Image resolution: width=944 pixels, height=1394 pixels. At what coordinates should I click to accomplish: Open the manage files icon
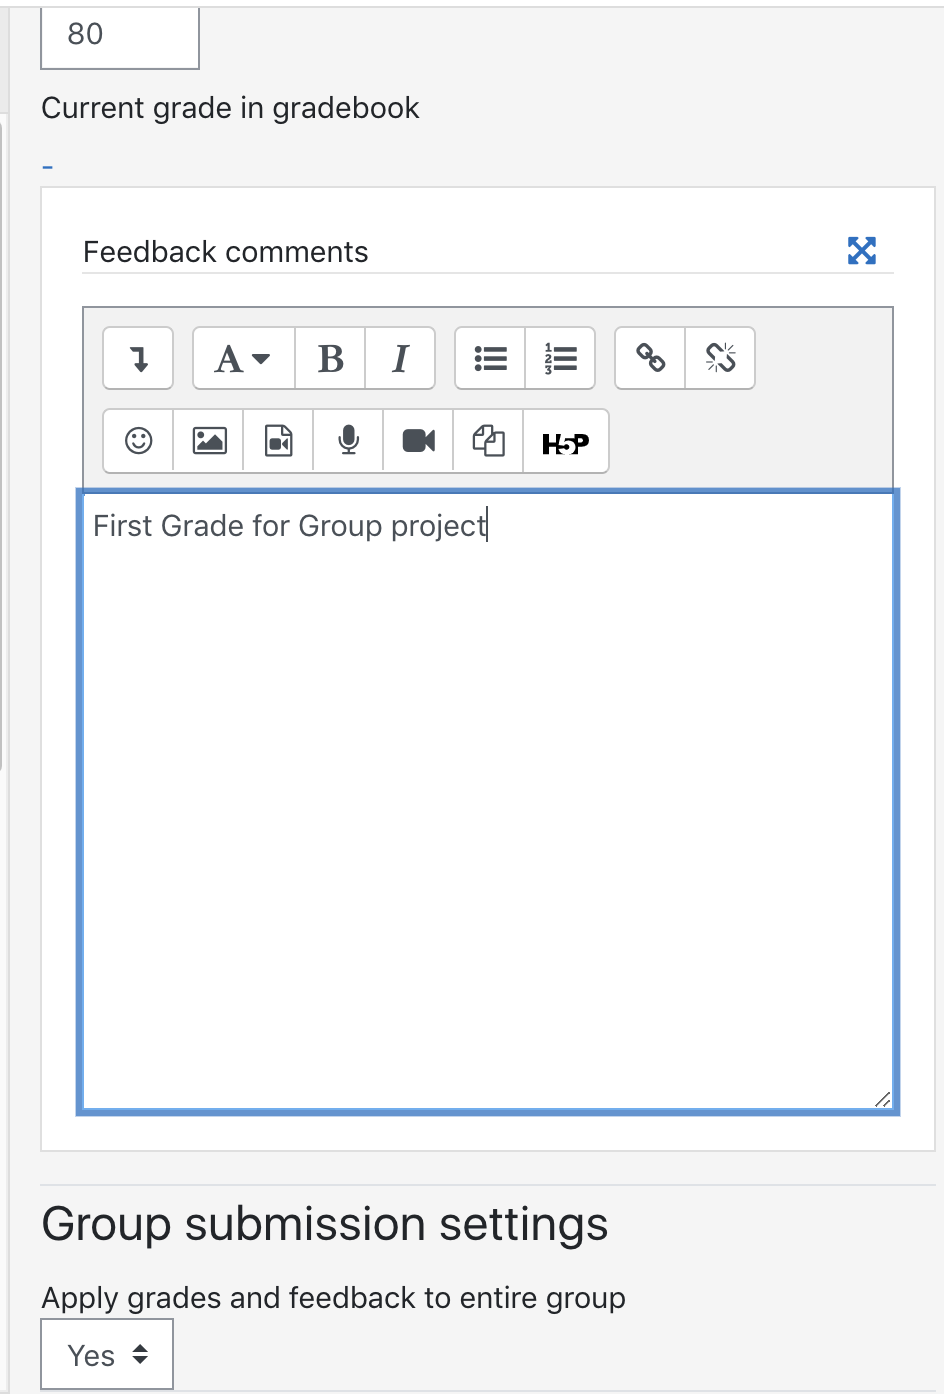click(488, 440)
